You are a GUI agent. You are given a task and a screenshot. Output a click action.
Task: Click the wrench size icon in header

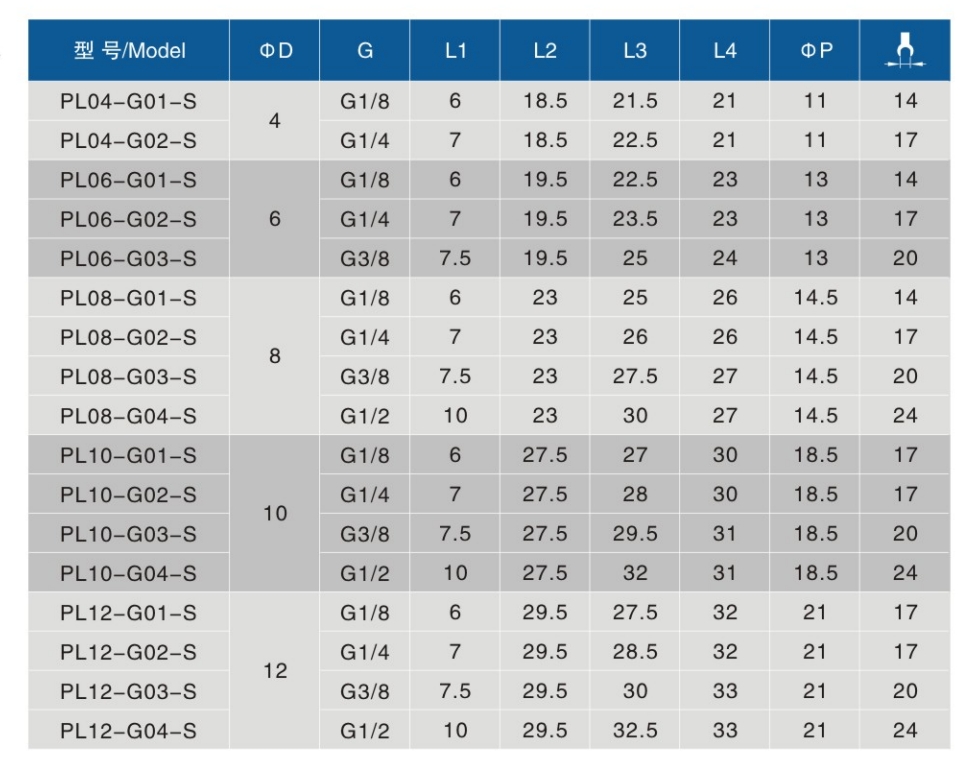coord(905,51)
